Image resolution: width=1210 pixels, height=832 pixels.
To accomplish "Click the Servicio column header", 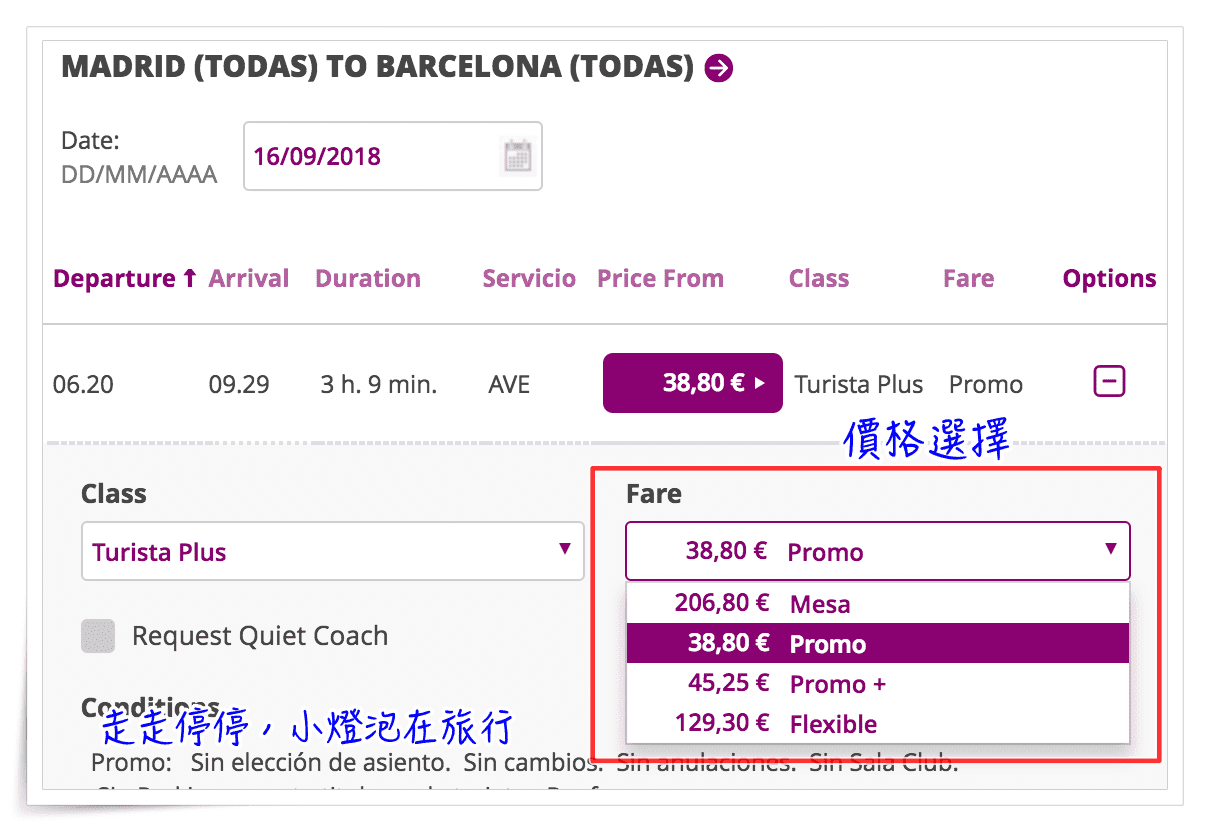I will (x=529, y=279).
